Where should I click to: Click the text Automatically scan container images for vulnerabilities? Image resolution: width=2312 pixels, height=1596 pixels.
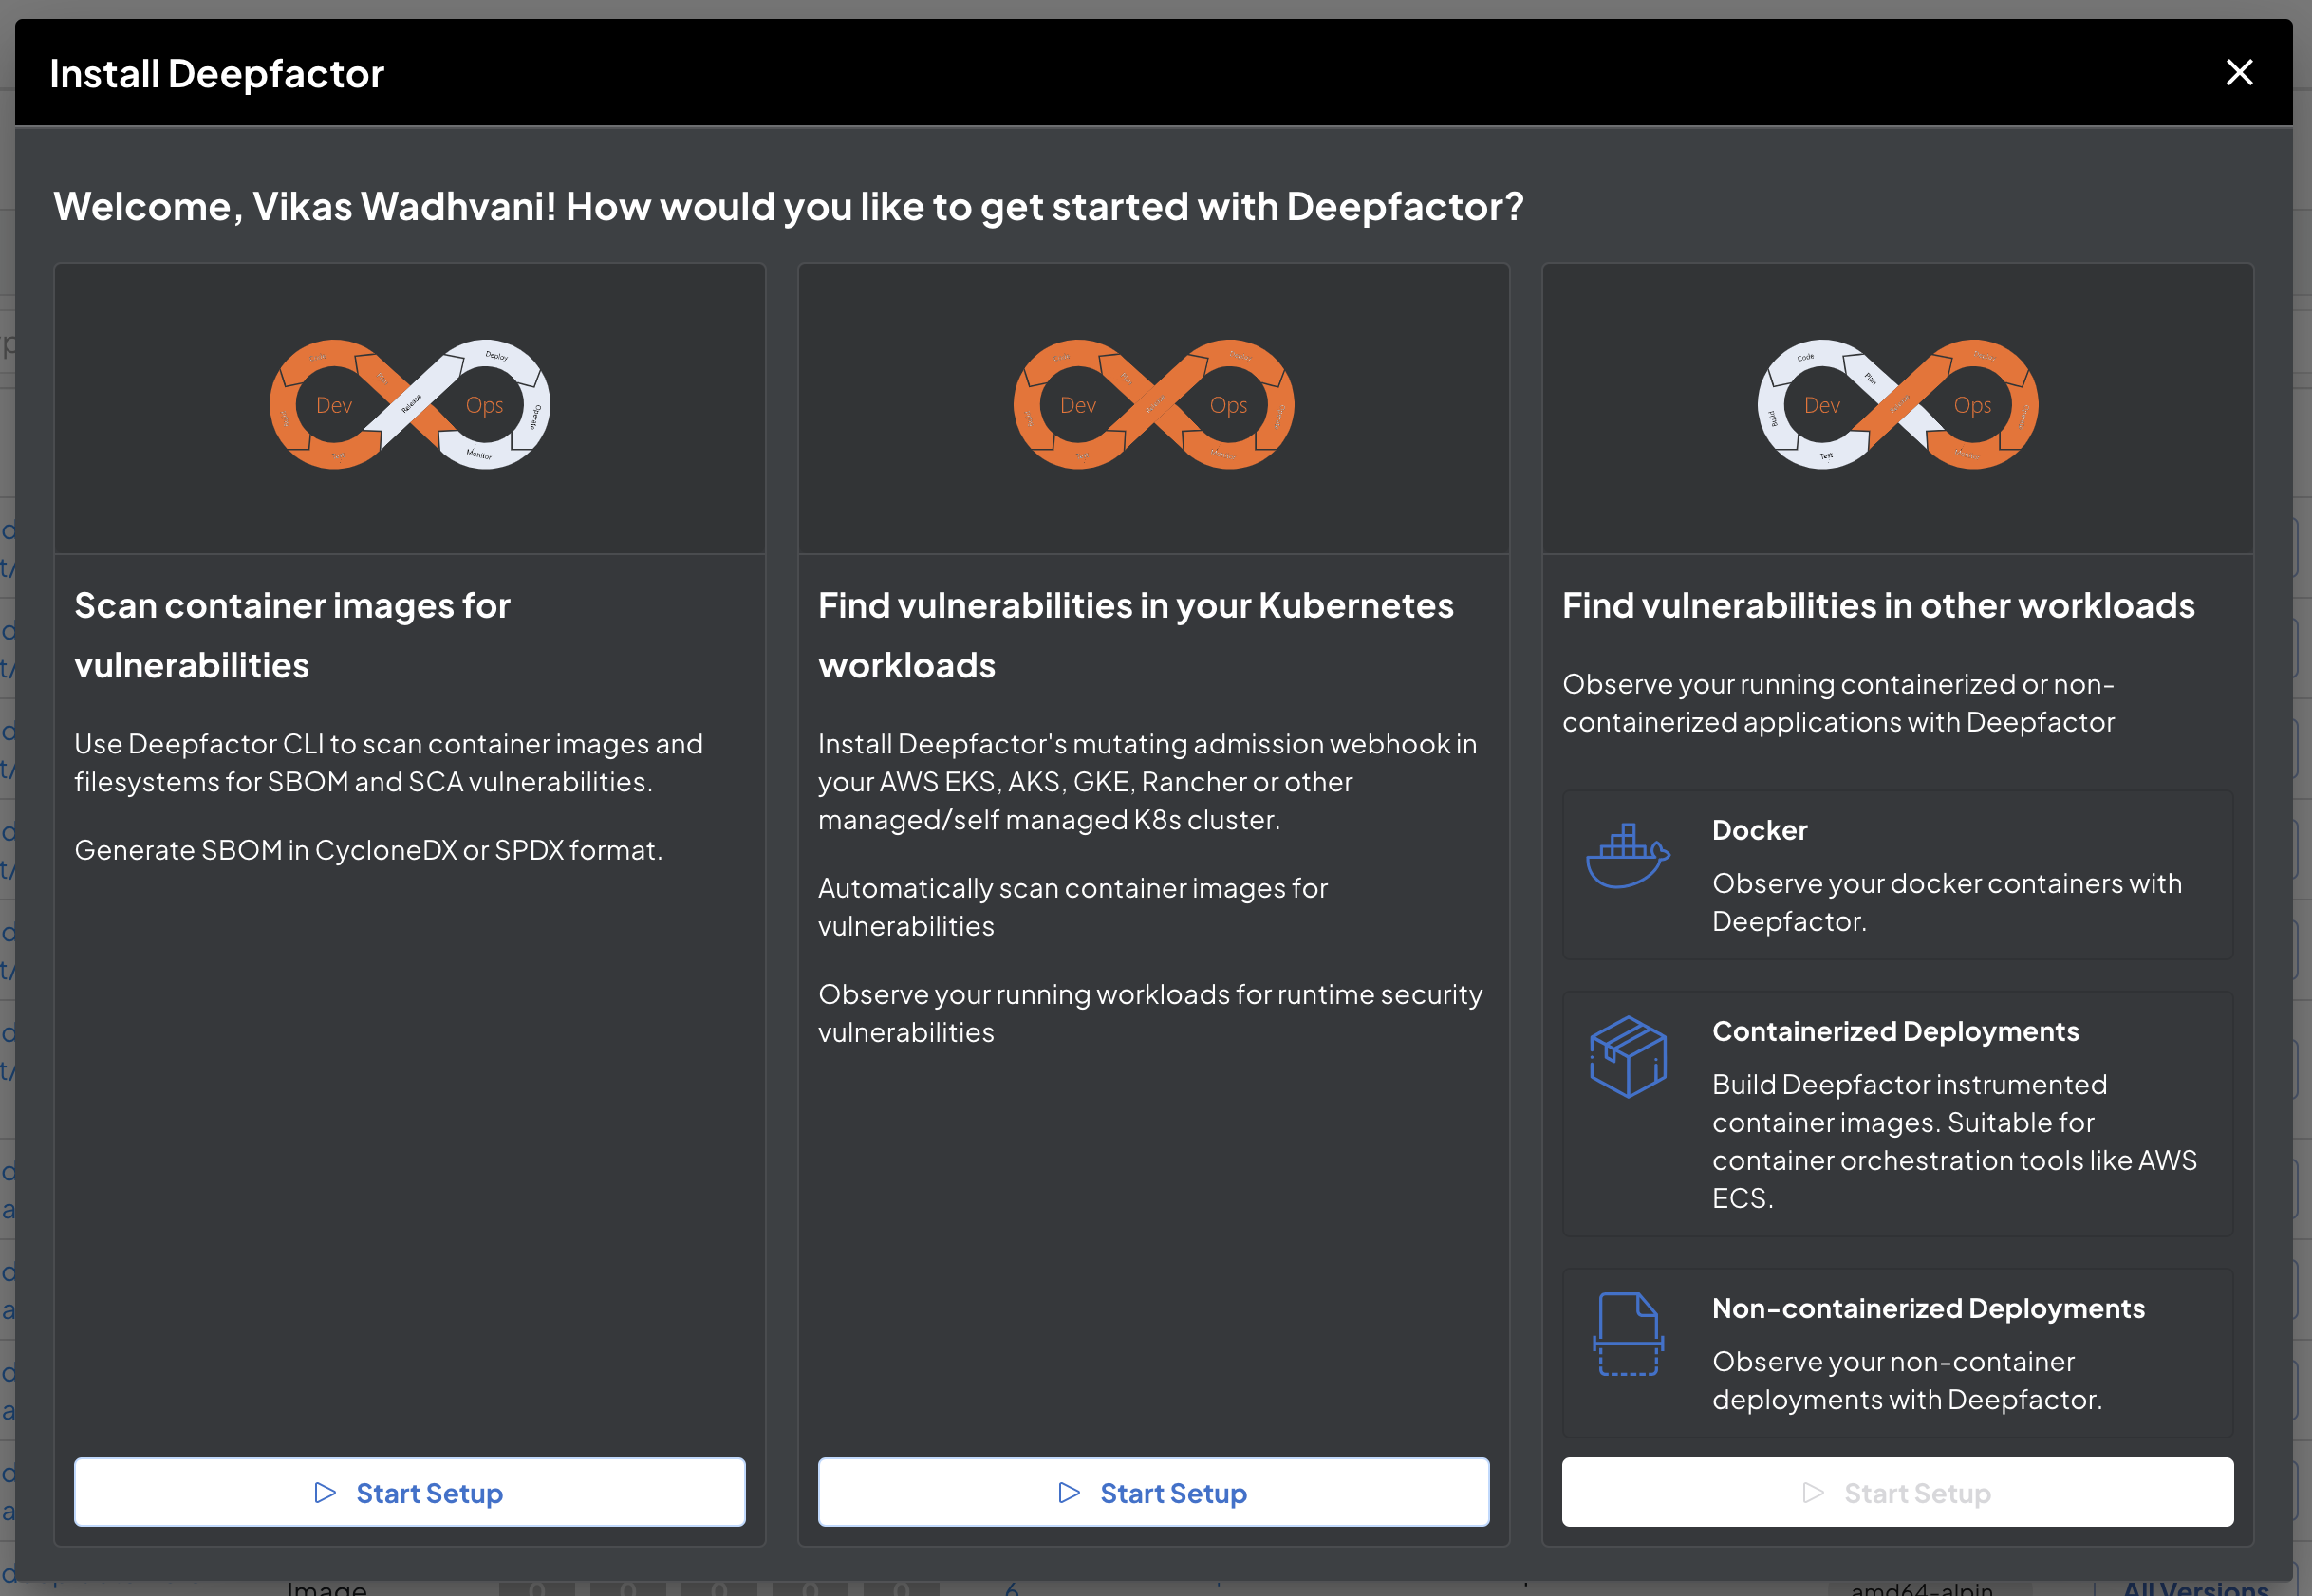point(1073,907)
